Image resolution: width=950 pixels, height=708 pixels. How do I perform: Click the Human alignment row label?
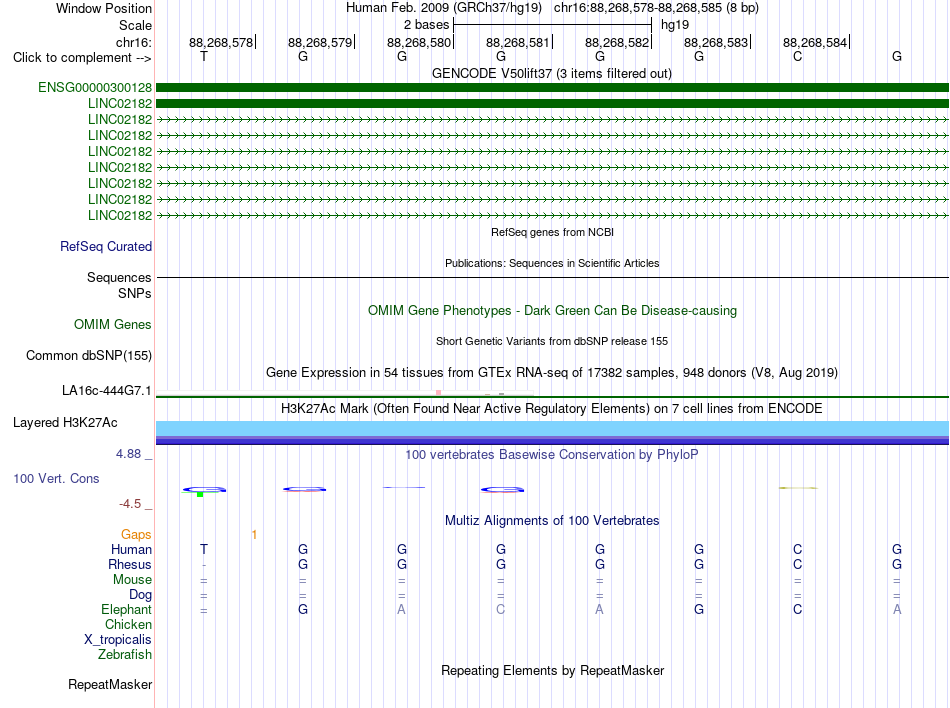point(131,549)
